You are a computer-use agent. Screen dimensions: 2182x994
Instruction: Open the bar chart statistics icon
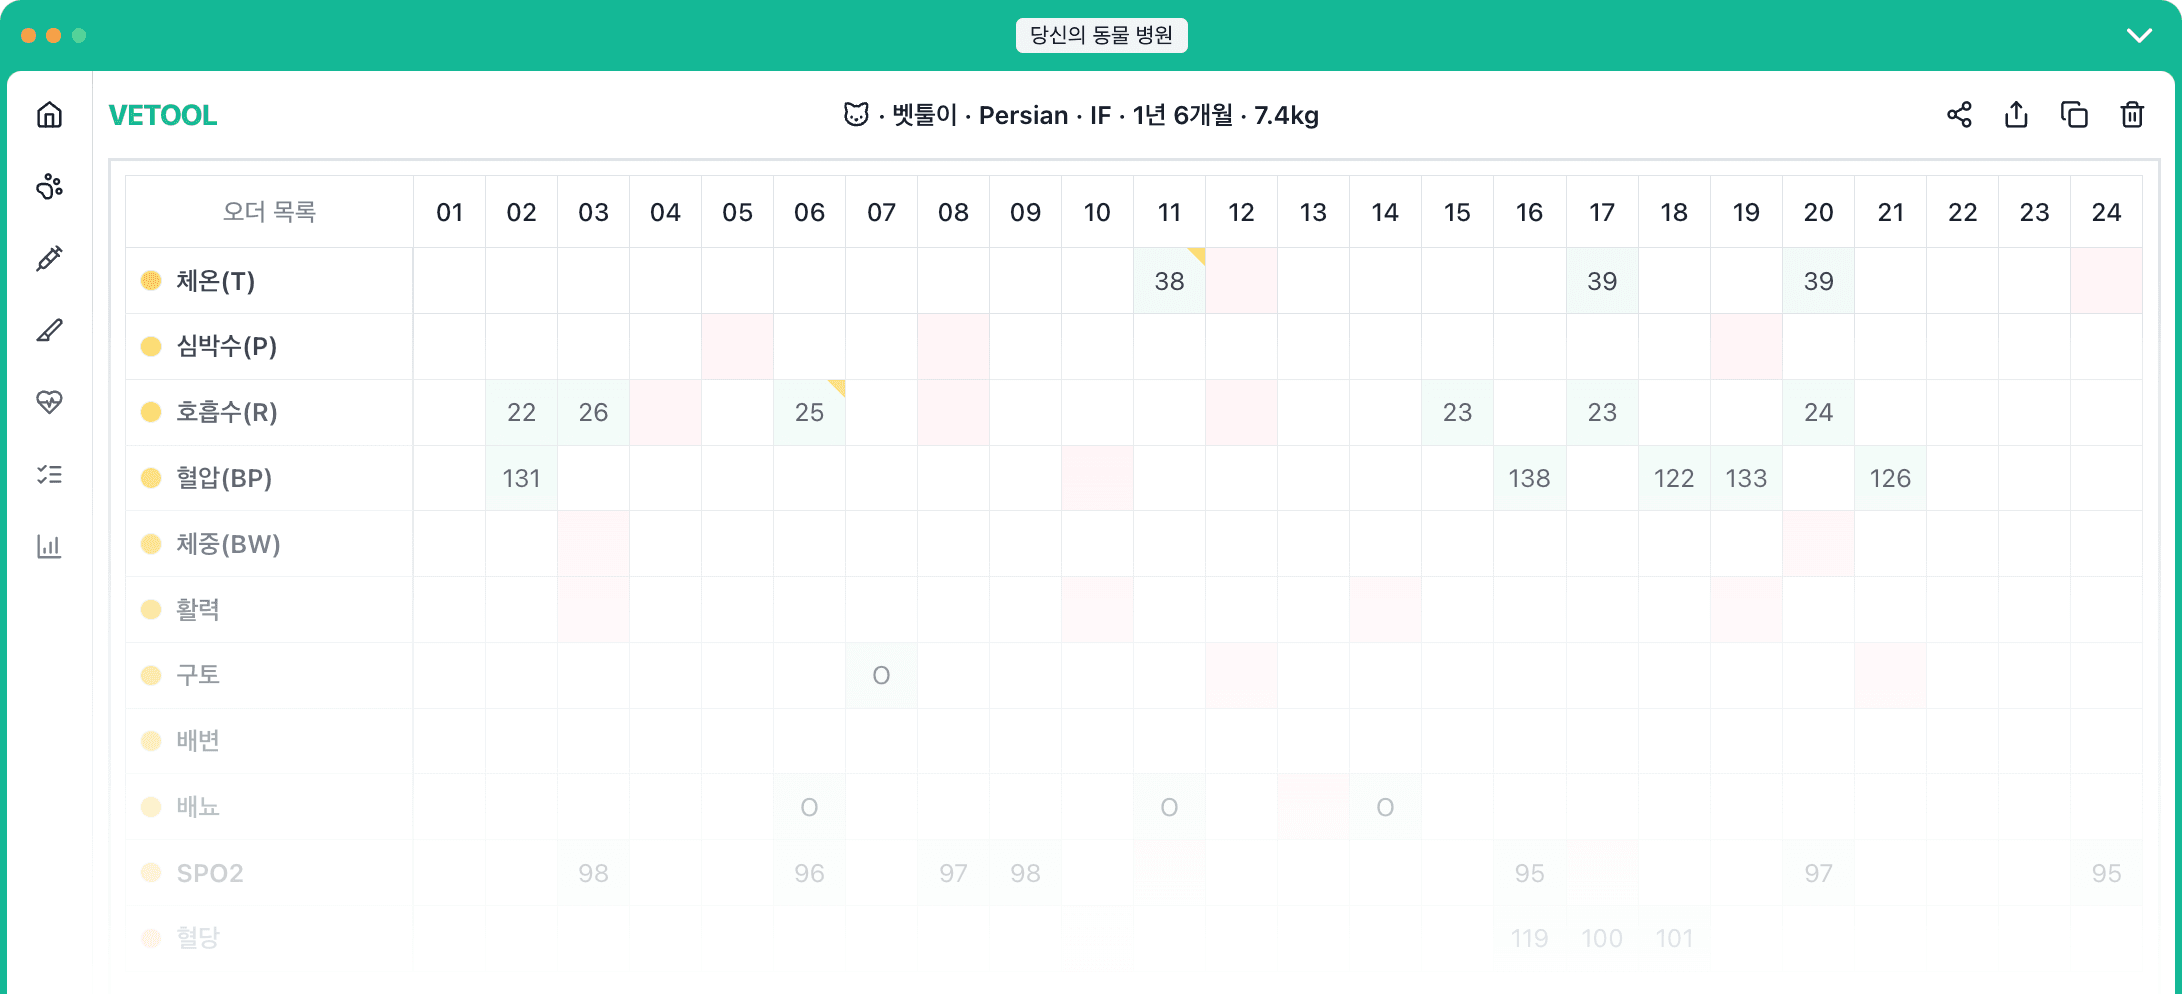point(48,547)
